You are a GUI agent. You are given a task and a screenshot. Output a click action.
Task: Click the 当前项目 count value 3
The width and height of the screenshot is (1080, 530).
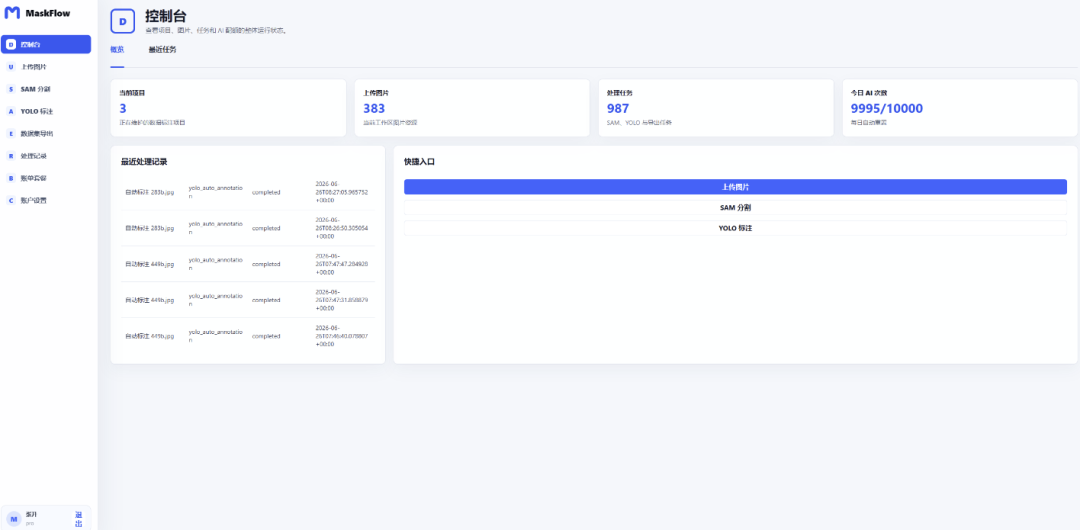pos(123,108)
